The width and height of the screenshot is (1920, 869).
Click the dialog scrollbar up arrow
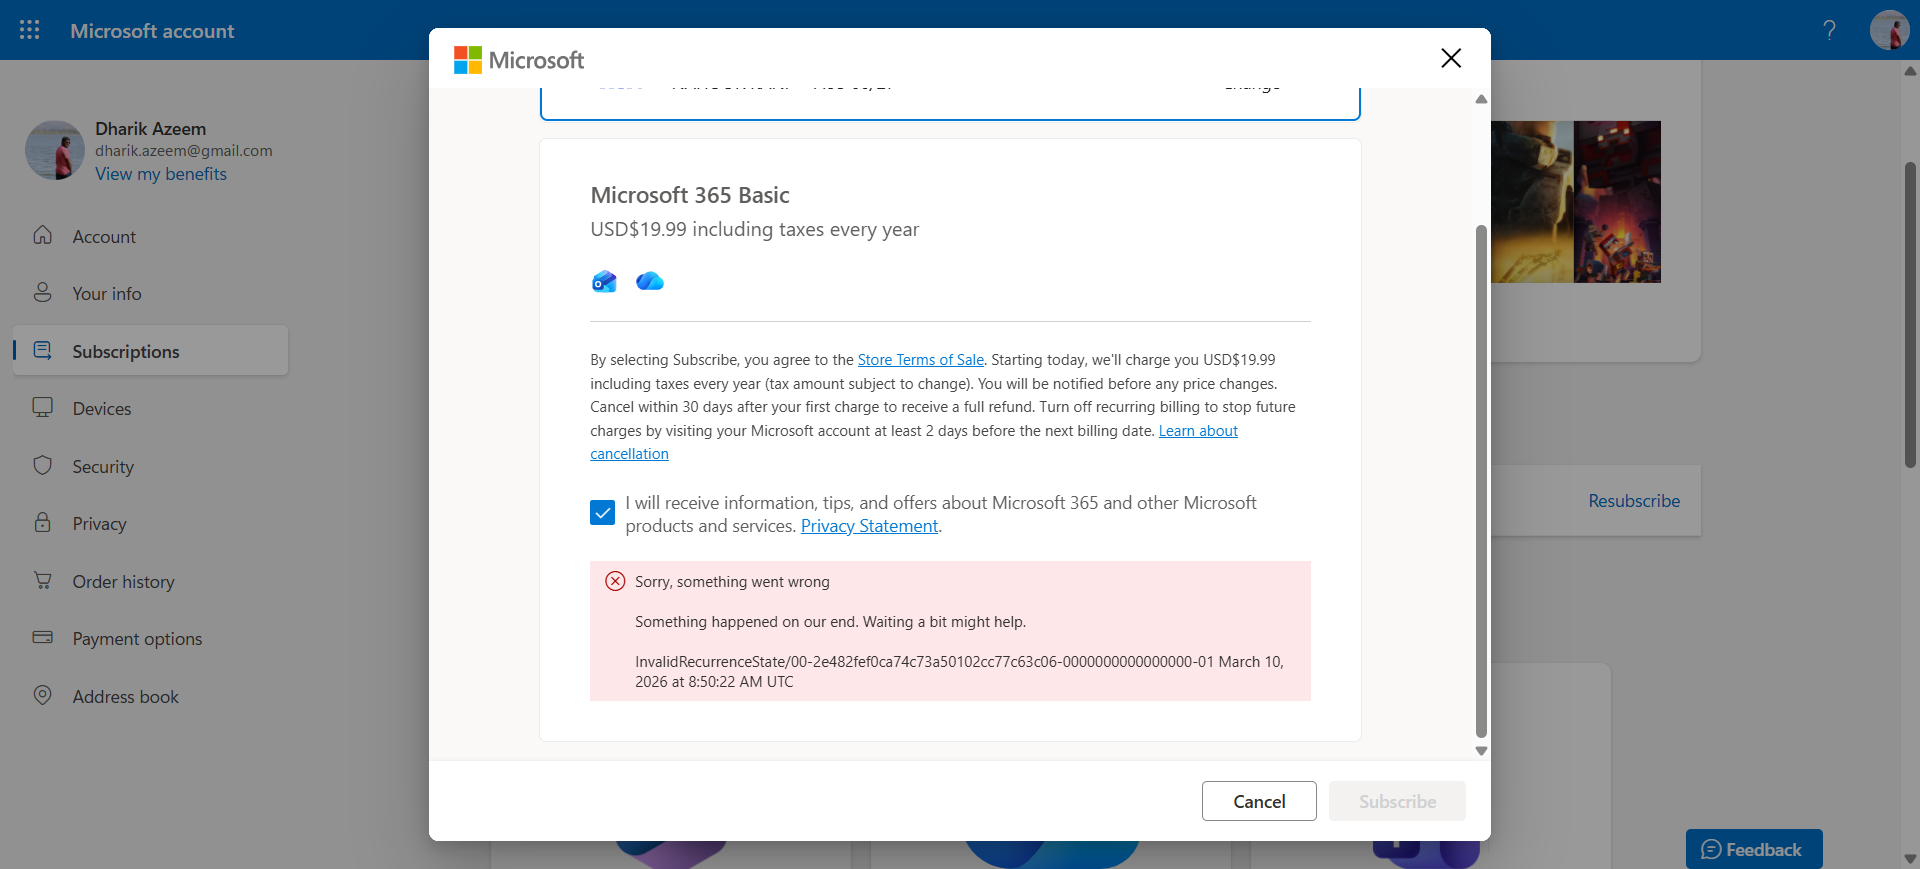[x=1481, y=99]
